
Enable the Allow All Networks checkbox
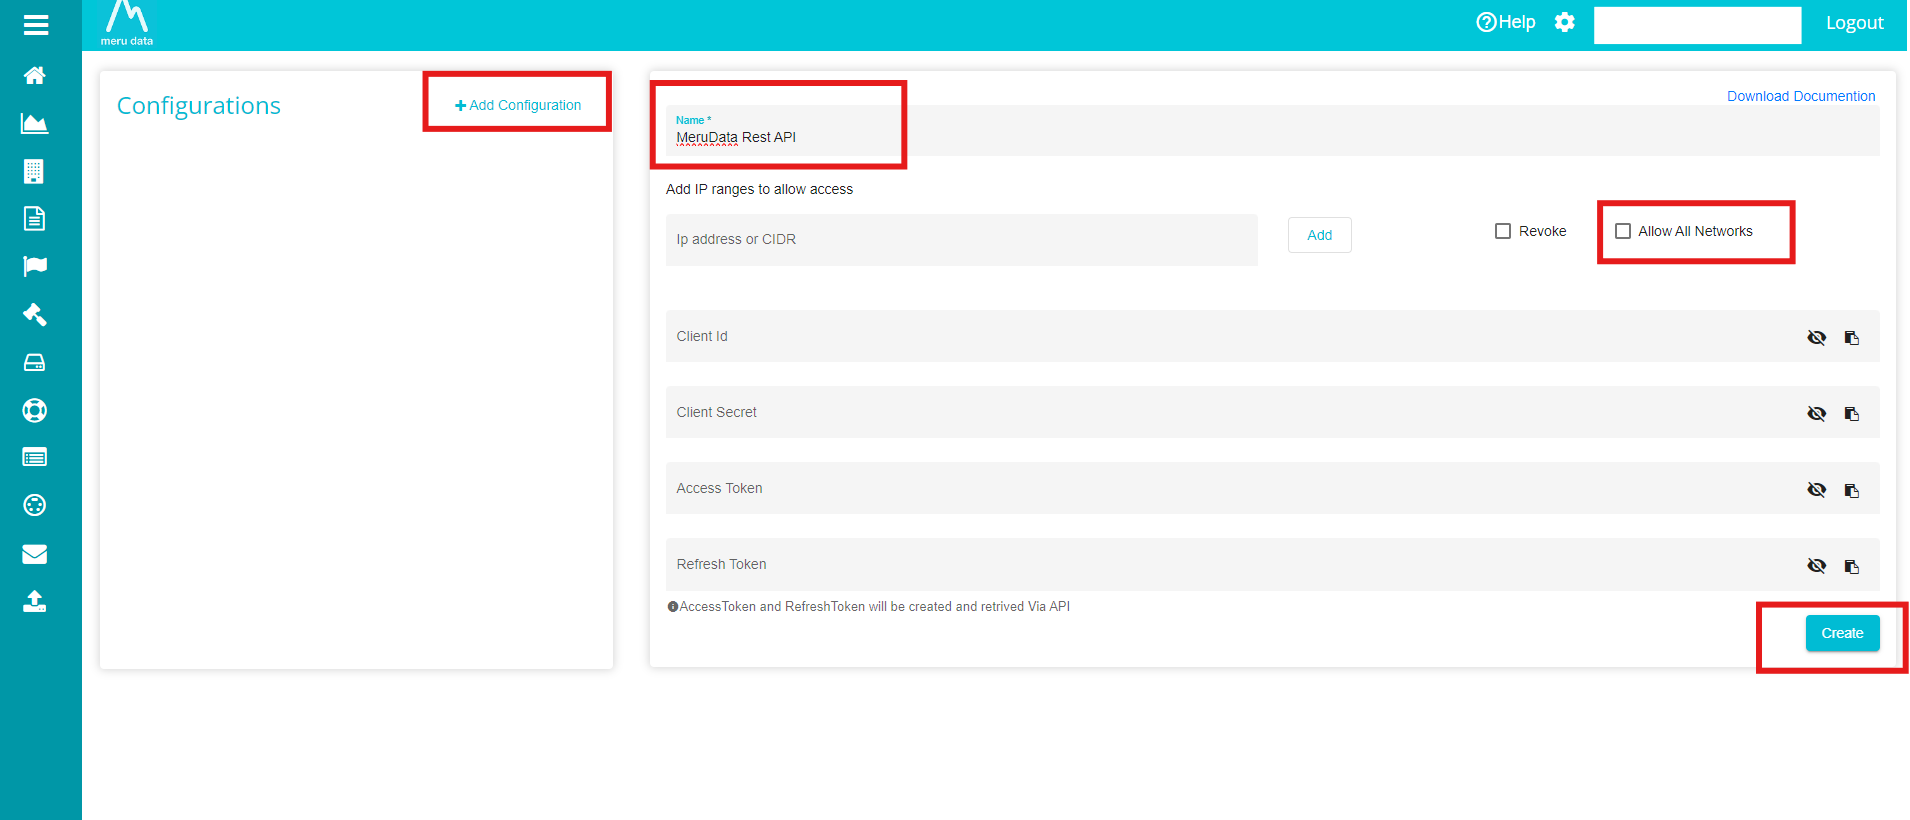tap(1623, 231)
